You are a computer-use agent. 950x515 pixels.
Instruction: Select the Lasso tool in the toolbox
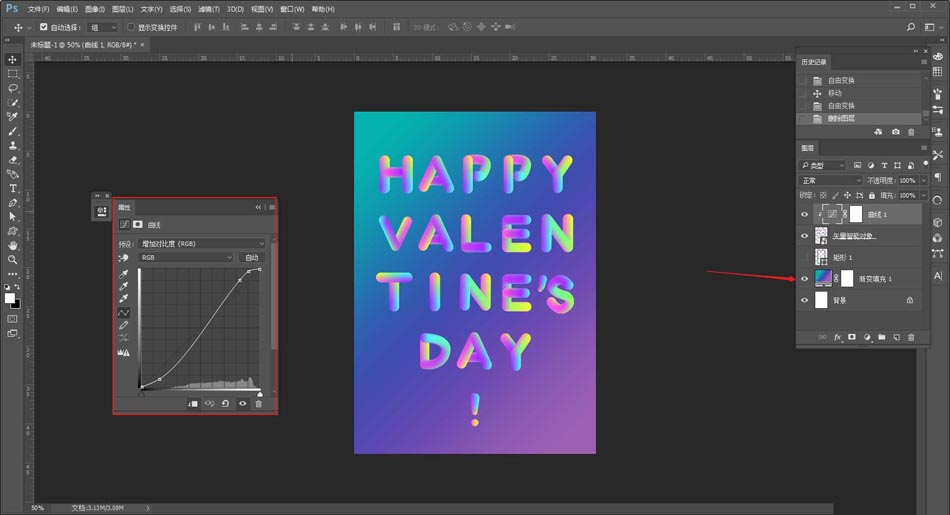[x=13, y=88]
